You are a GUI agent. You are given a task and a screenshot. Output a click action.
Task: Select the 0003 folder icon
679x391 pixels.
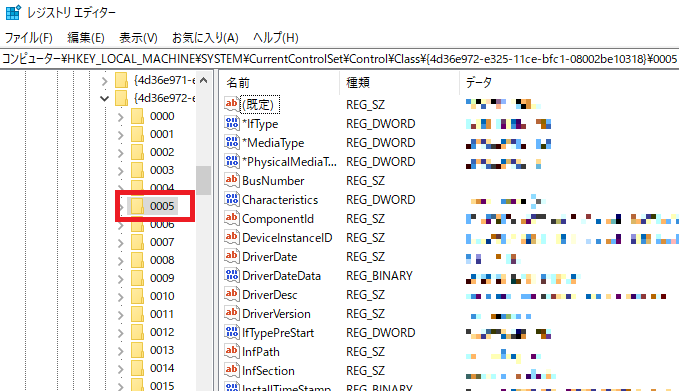pos(137,170)
